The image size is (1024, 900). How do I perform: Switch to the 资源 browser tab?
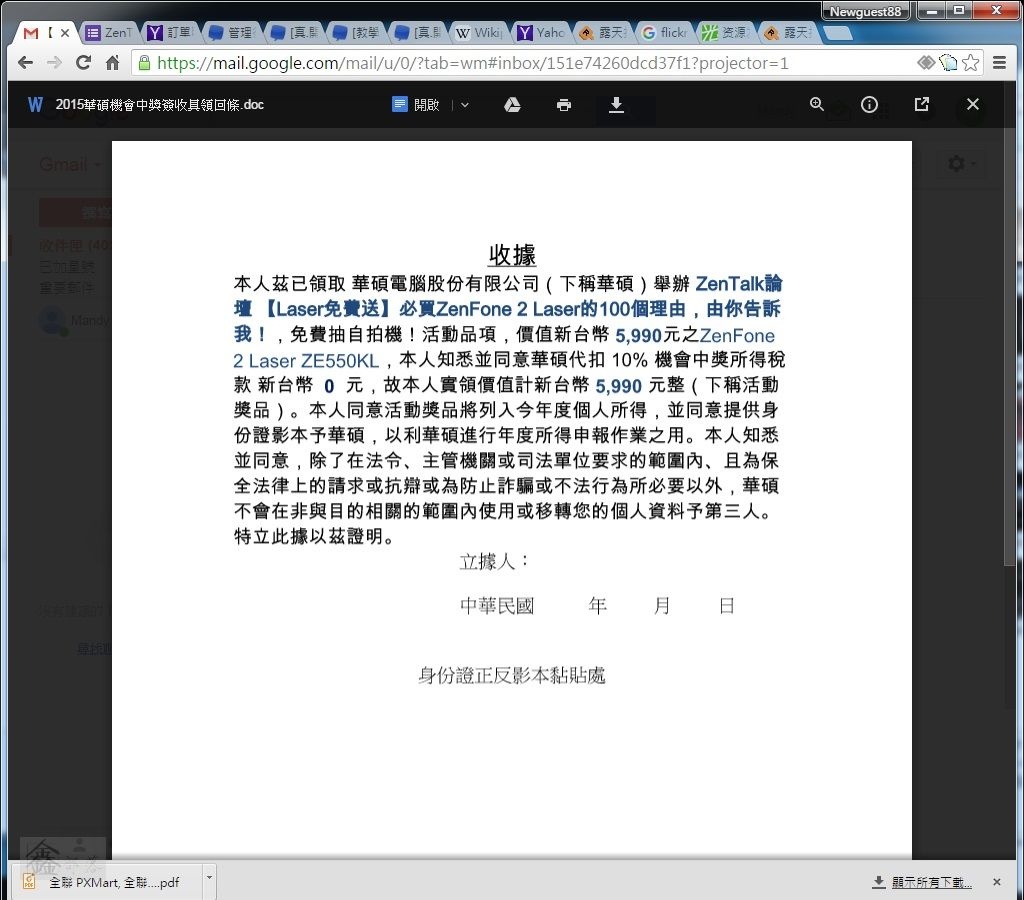click(726, 33)
